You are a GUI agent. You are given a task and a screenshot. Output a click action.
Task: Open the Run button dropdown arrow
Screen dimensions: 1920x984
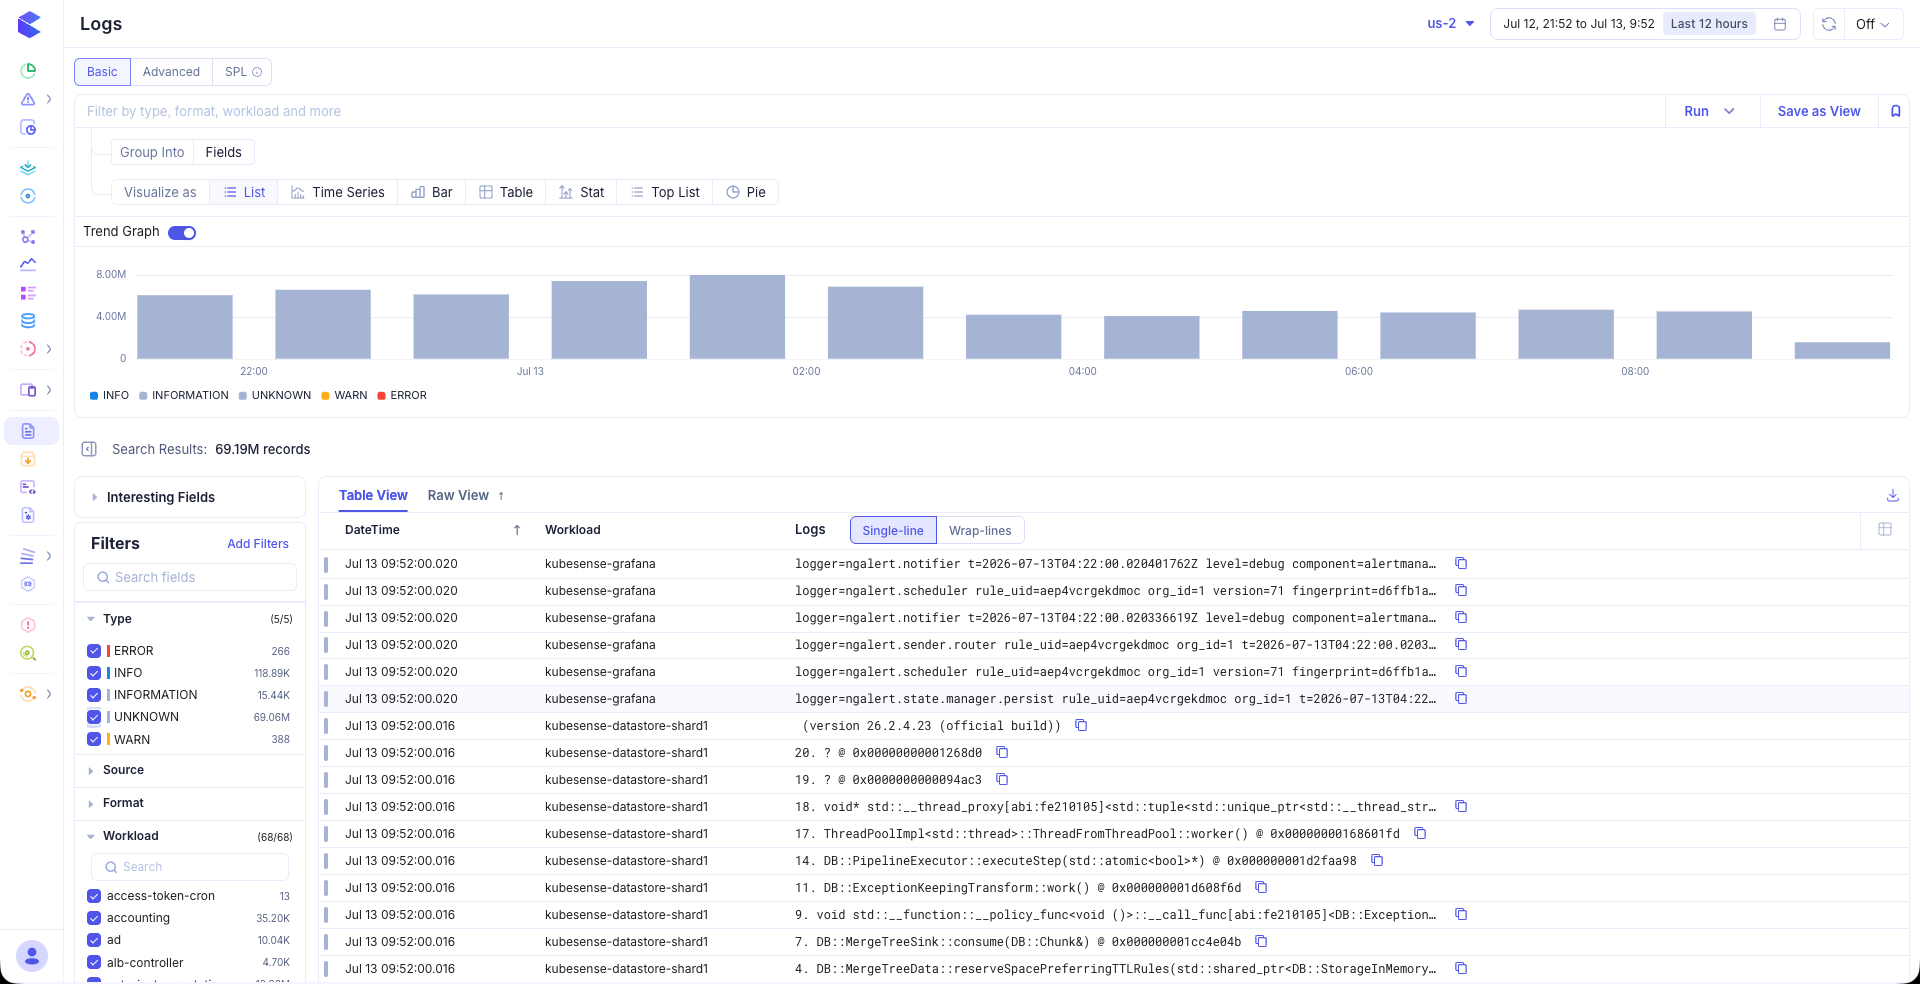pos(1729,111)
